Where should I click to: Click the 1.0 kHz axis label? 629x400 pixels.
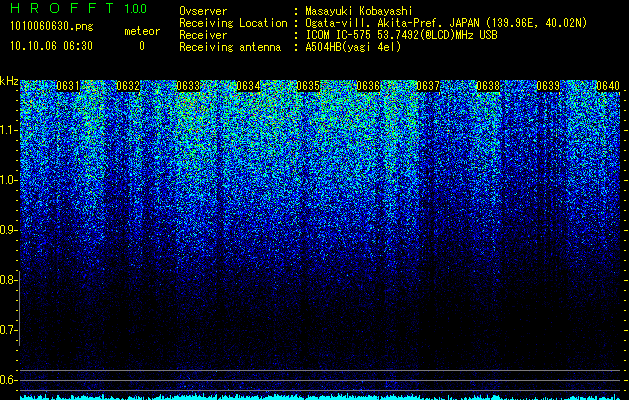click(8, 180)
